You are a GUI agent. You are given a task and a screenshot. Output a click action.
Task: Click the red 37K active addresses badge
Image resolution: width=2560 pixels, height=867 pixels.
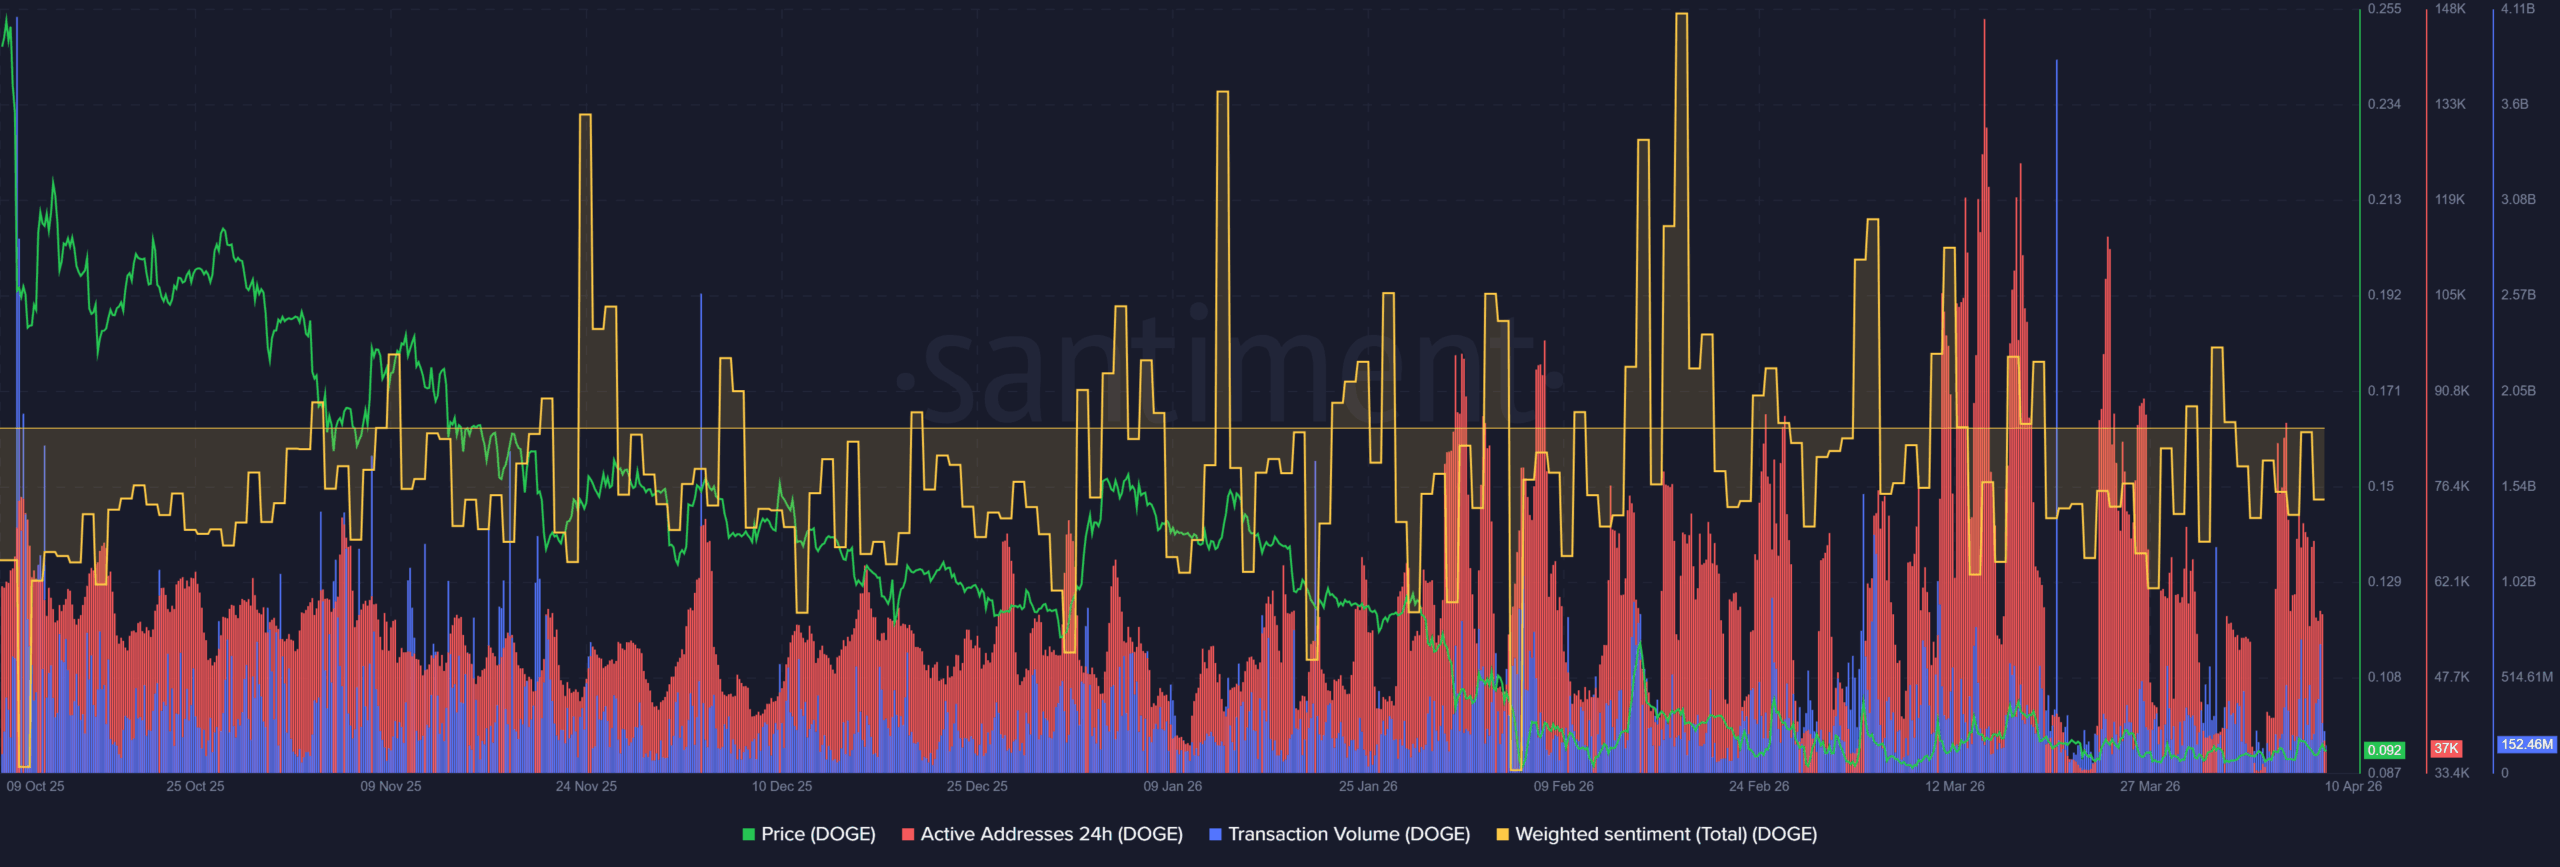[x=2446, y=748]
